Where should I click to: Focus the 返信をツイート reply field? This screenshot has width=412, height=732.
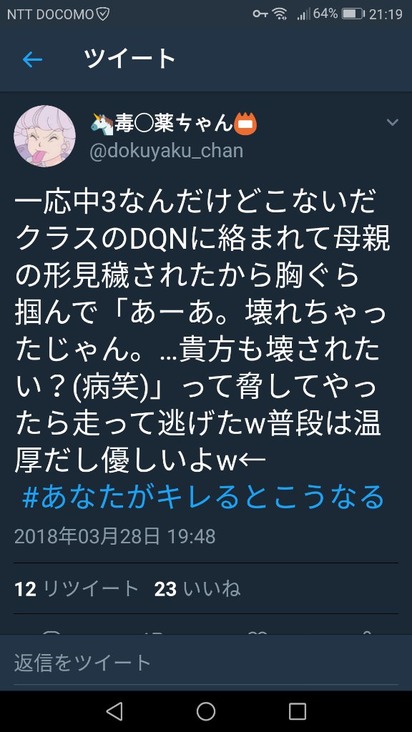(x=206, y=662)
